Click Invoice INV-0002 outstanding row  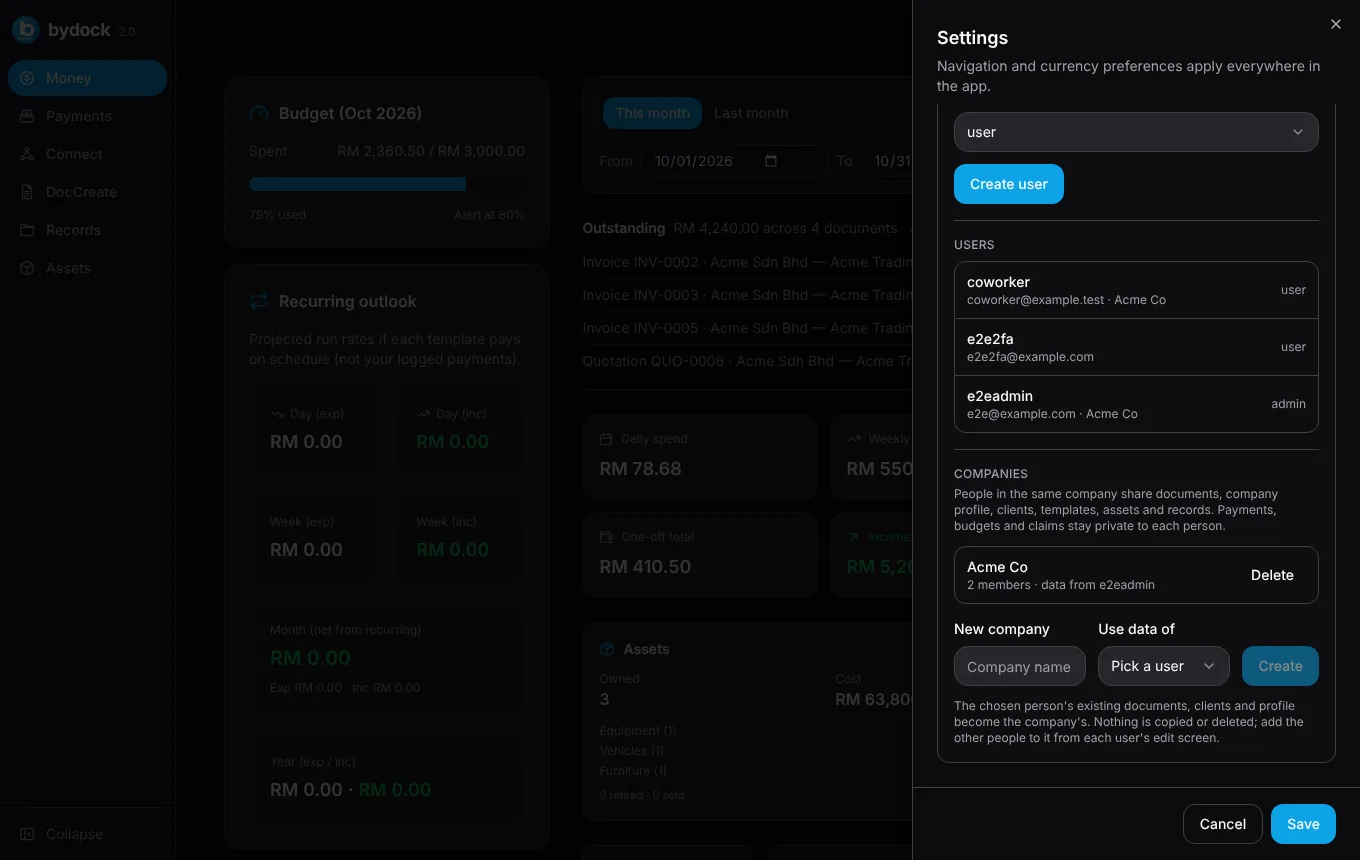tap(748, 262)
